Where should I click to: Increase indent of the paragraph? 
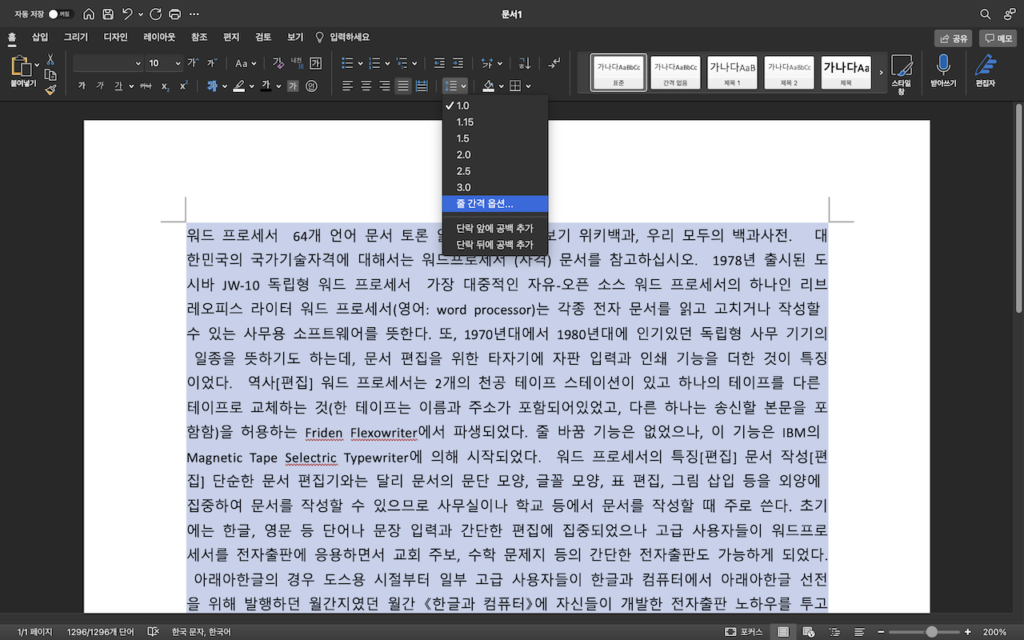(x=458, y=63)
